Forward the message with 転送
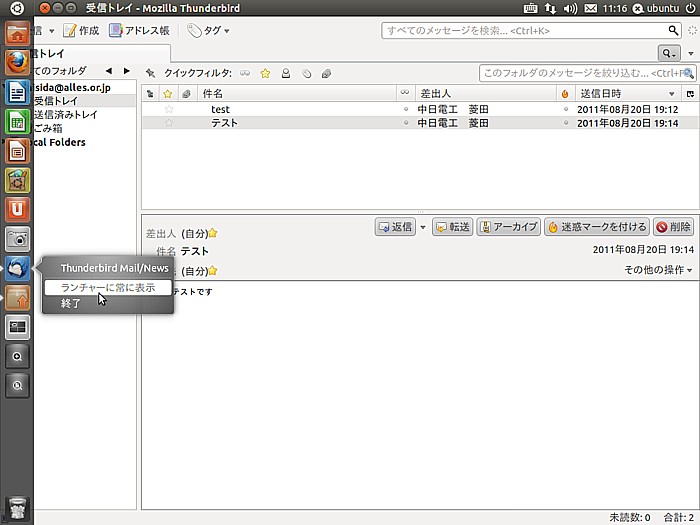 [x=453, y=227]
